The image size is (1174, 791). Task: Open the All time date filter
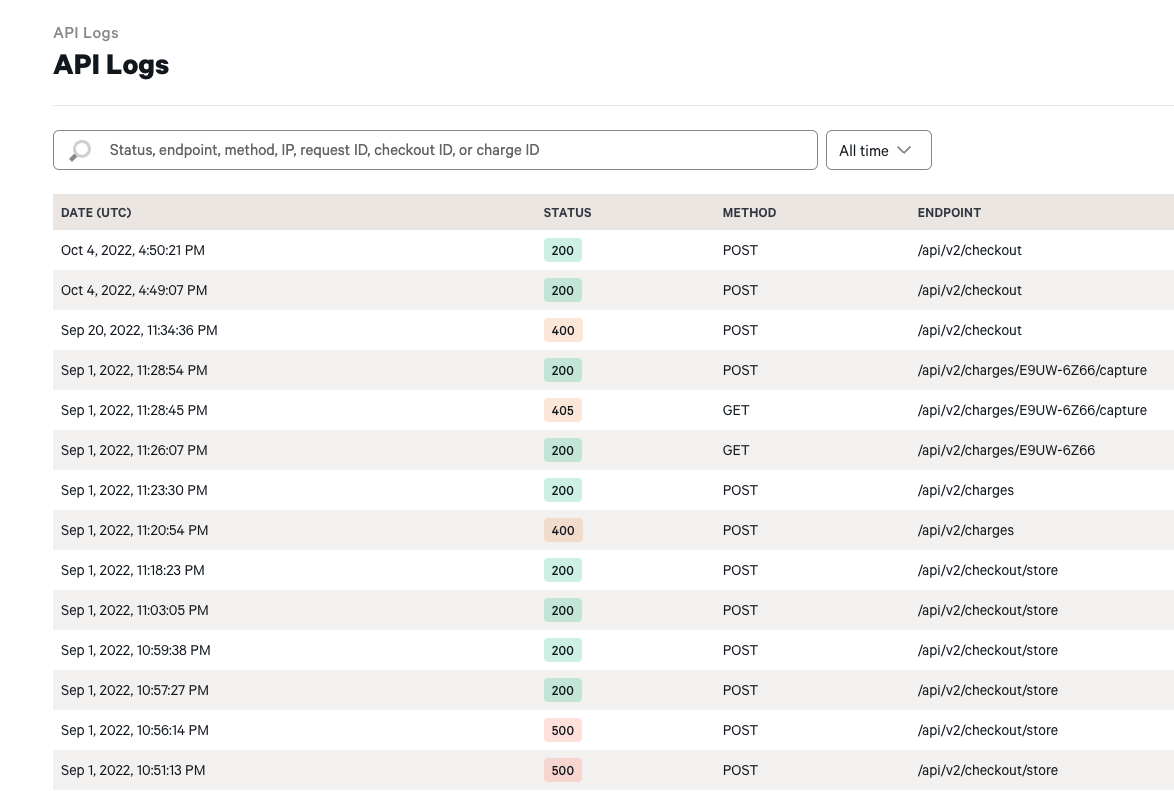click(877, 150)
